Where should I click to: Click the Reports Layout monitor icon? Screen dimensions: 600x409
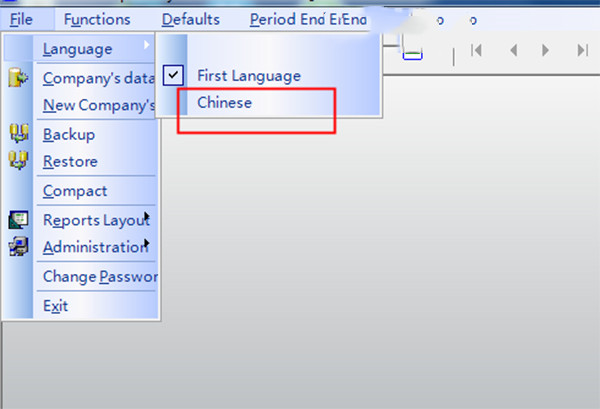pyautogui.click(x=18, y=220)
